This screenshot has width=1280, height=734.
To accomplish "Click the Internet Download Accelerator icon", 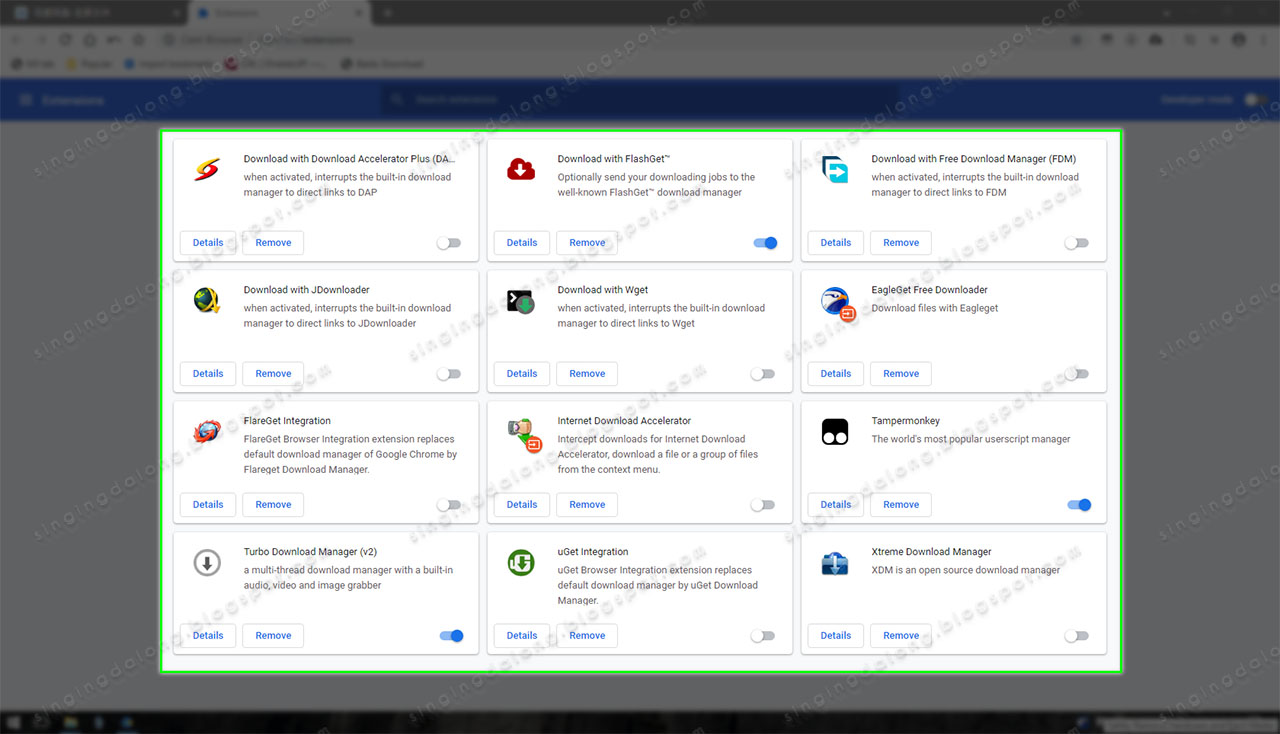I will (x=523, y=434).
